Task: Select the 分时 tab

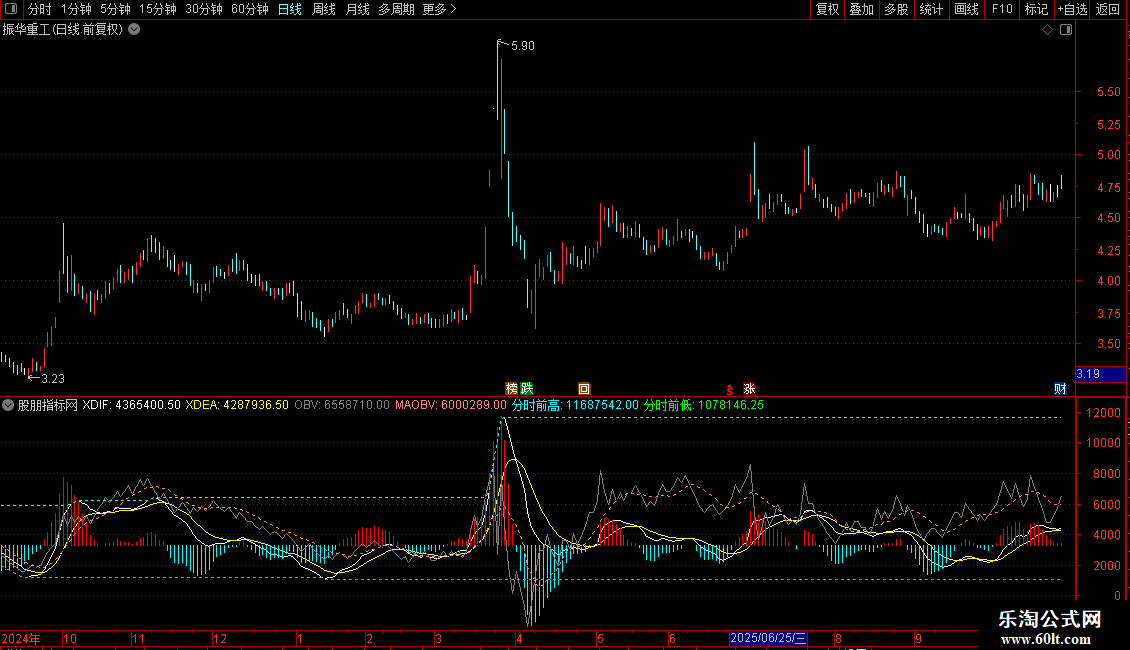Action: pyautogui.click(x=39, y=9)
